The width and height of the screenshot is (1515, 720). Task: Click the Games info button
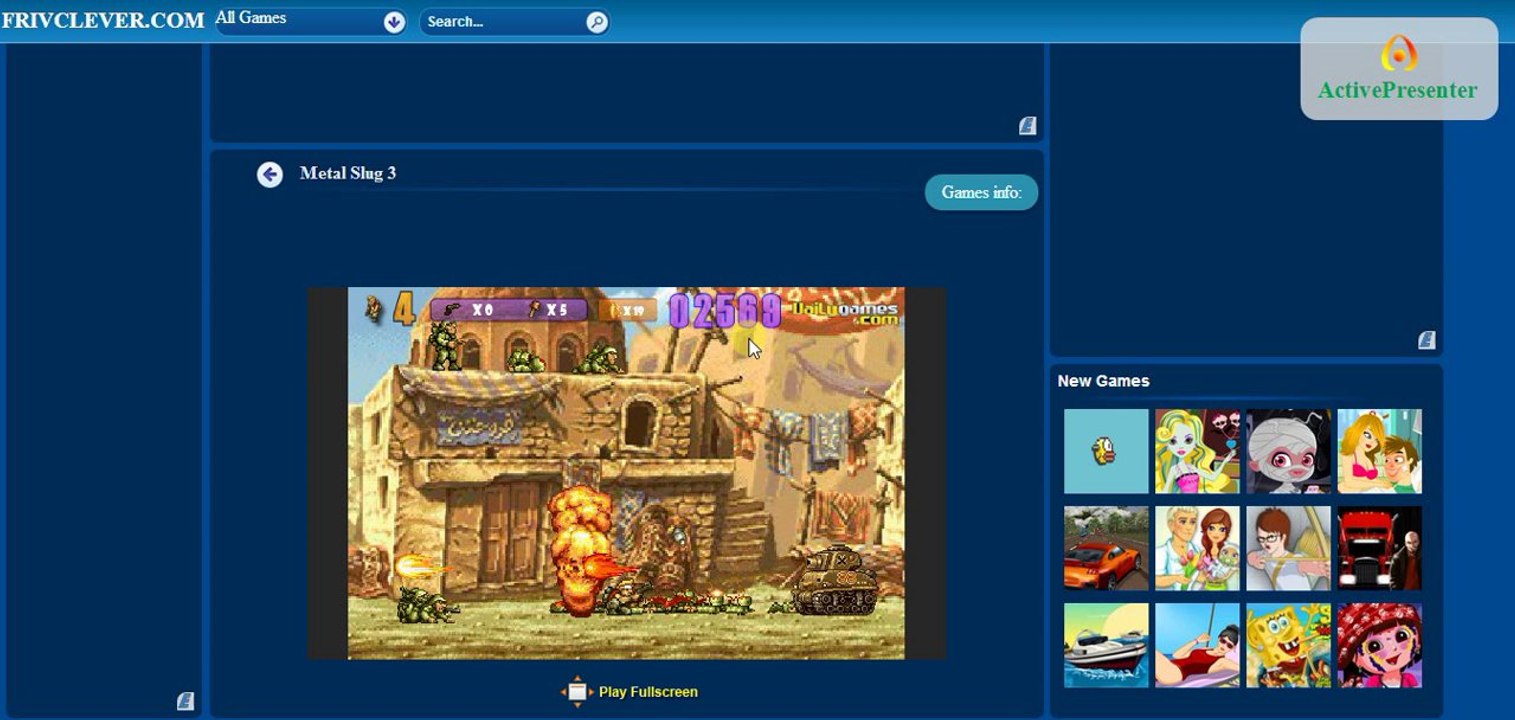(981, 192)
